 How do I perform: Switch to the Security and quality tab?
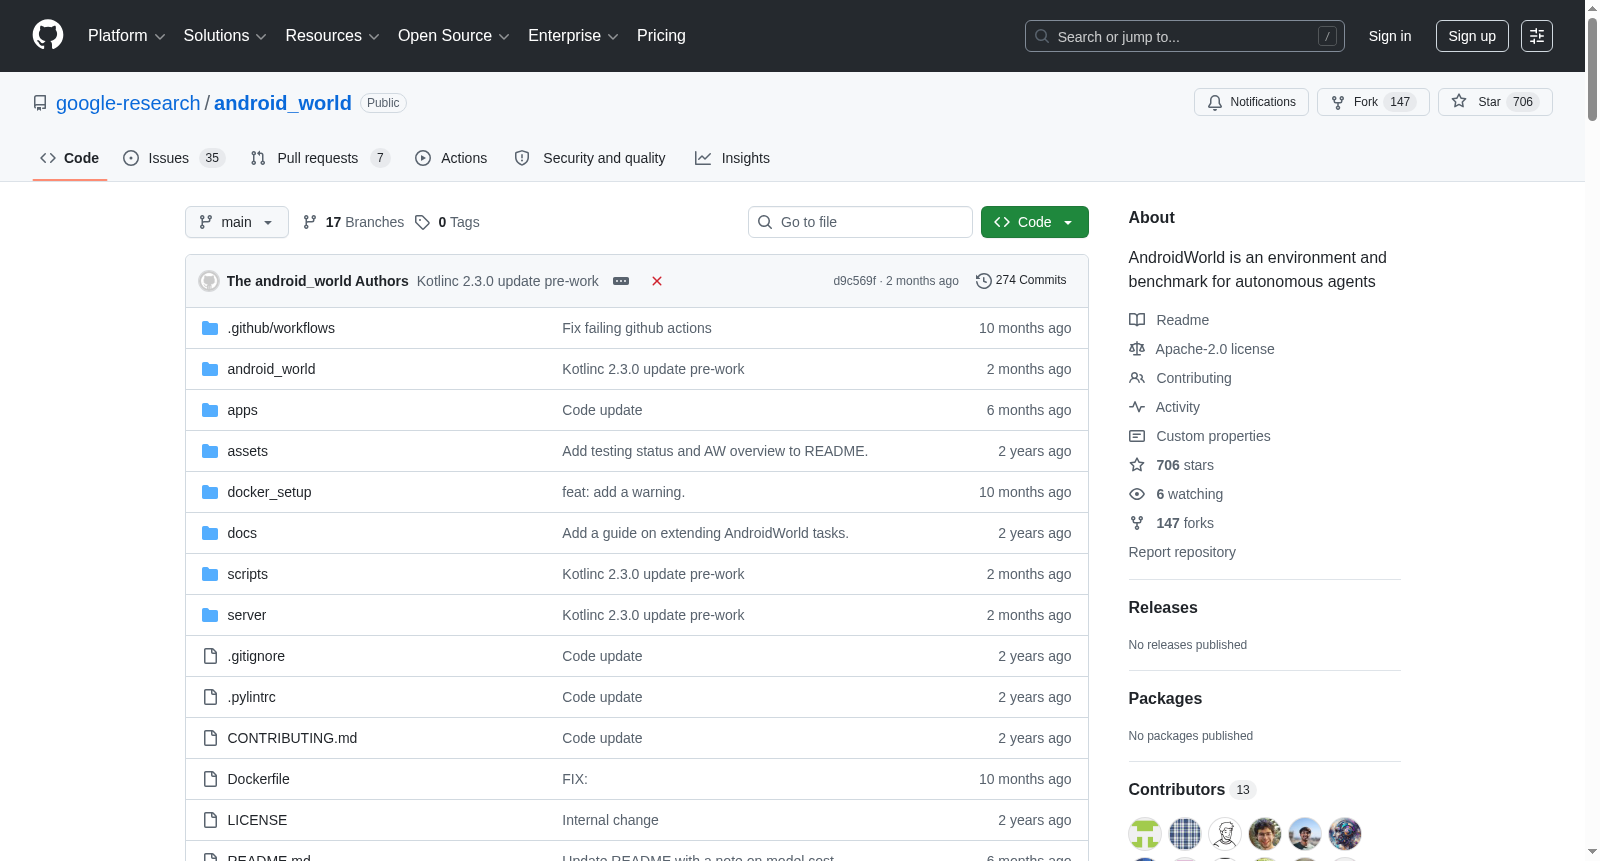(590, 158)
